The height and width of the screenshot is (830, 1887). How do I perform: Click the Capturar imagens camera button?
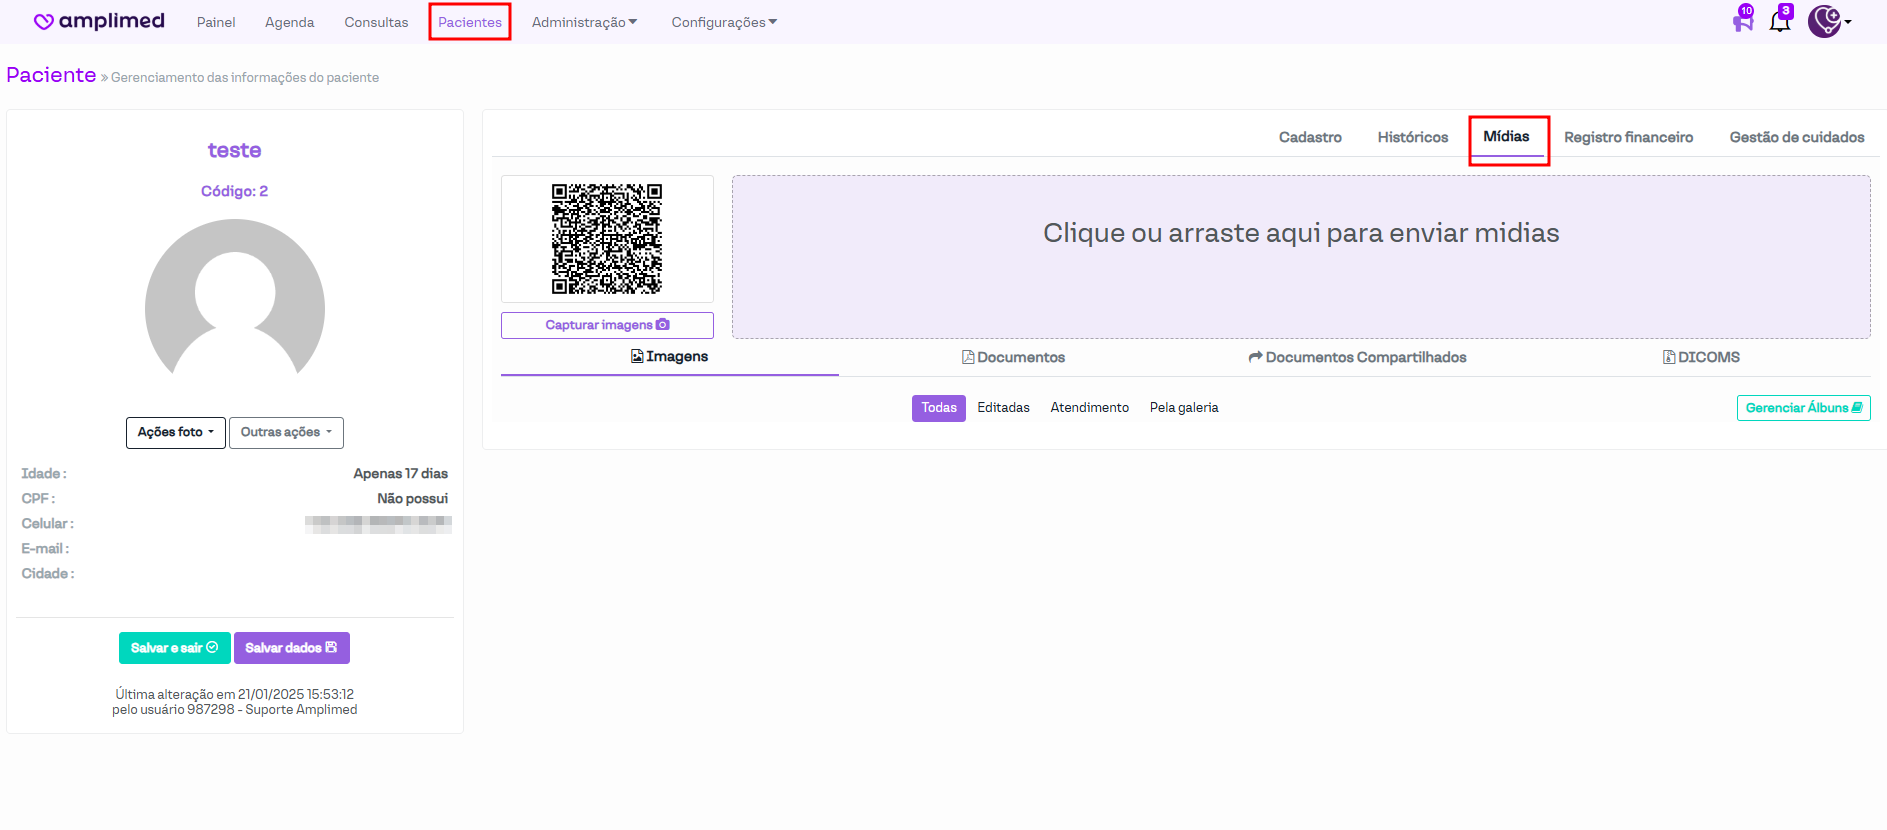point(607,325)
